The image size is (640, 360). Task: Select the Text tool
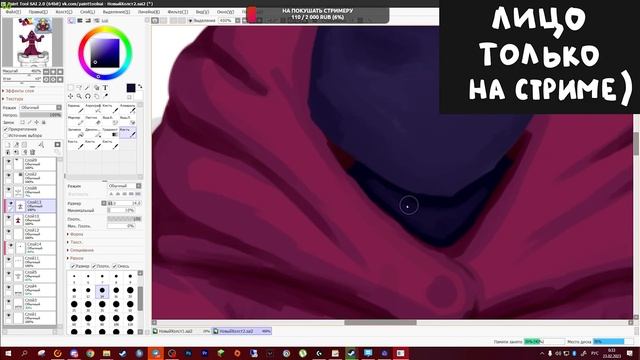coord(105,88)
